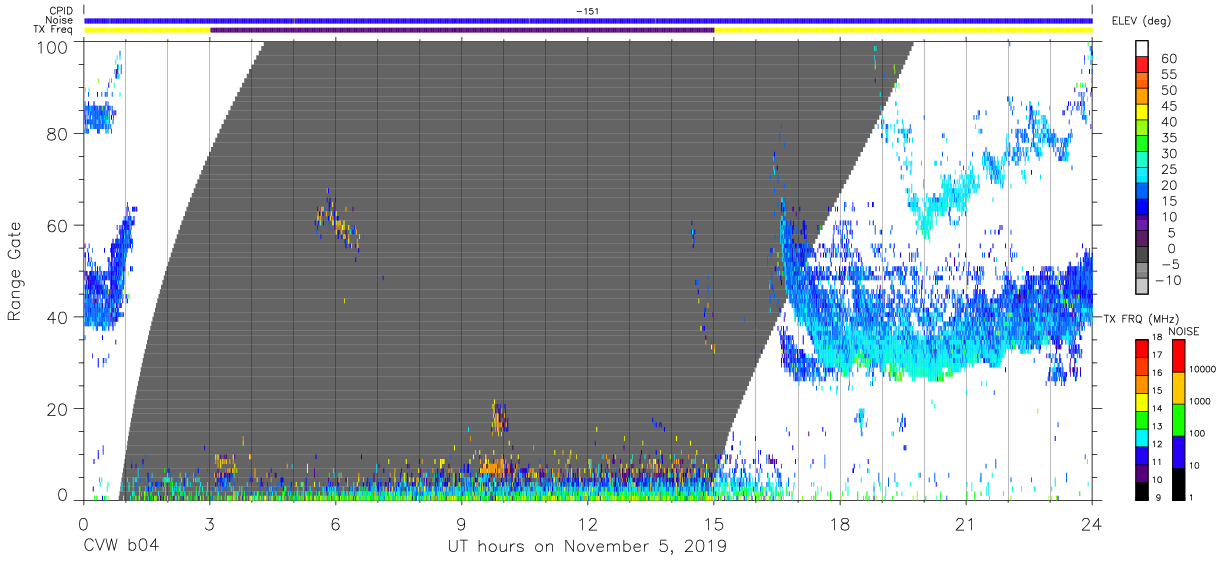Click the '1' label on the NOISE scale
This screenshot has height=567, width=1228.
tap(1191, 497)
